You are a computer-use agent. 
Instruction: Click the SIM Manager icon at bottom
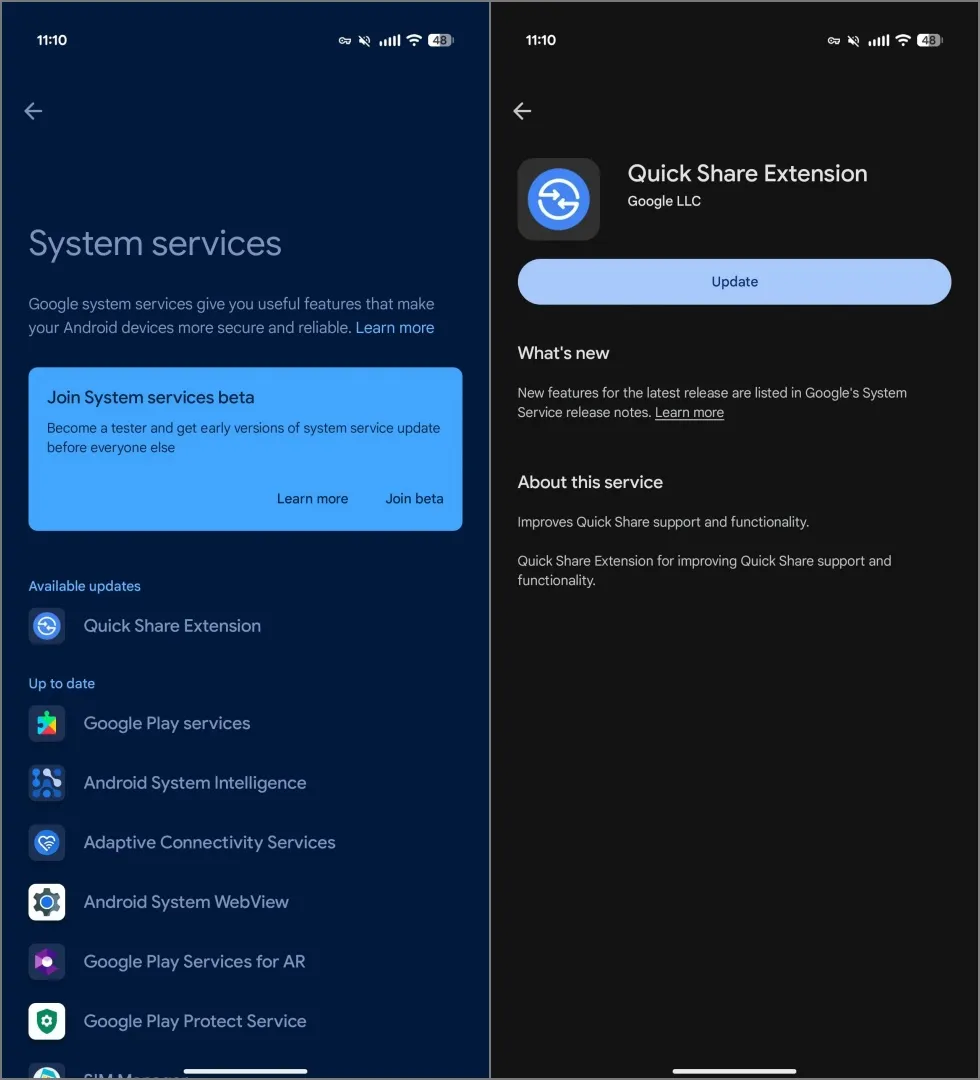coord(46,1072)
